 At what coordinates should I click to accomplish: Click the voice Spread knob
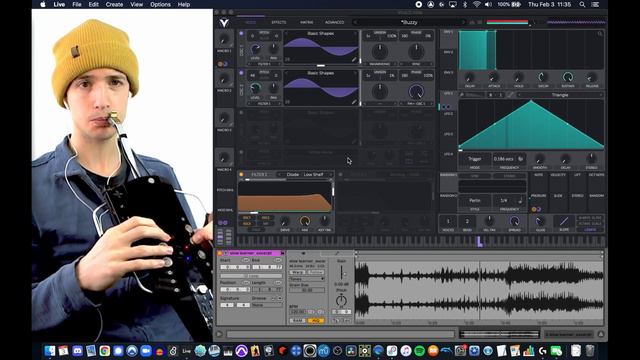(514, 221)
